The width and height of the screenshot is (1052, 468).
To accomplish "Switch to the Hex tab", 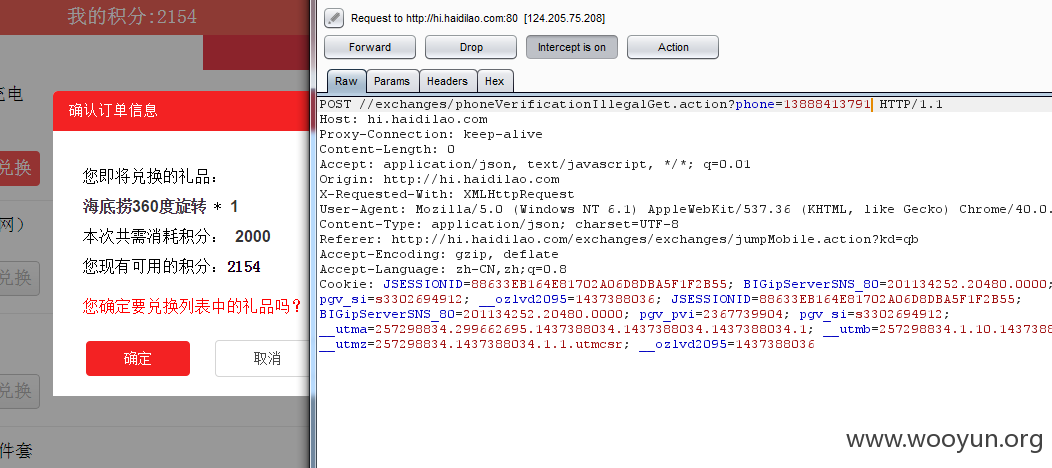I will pyautogui.click(x=494, y=81).
